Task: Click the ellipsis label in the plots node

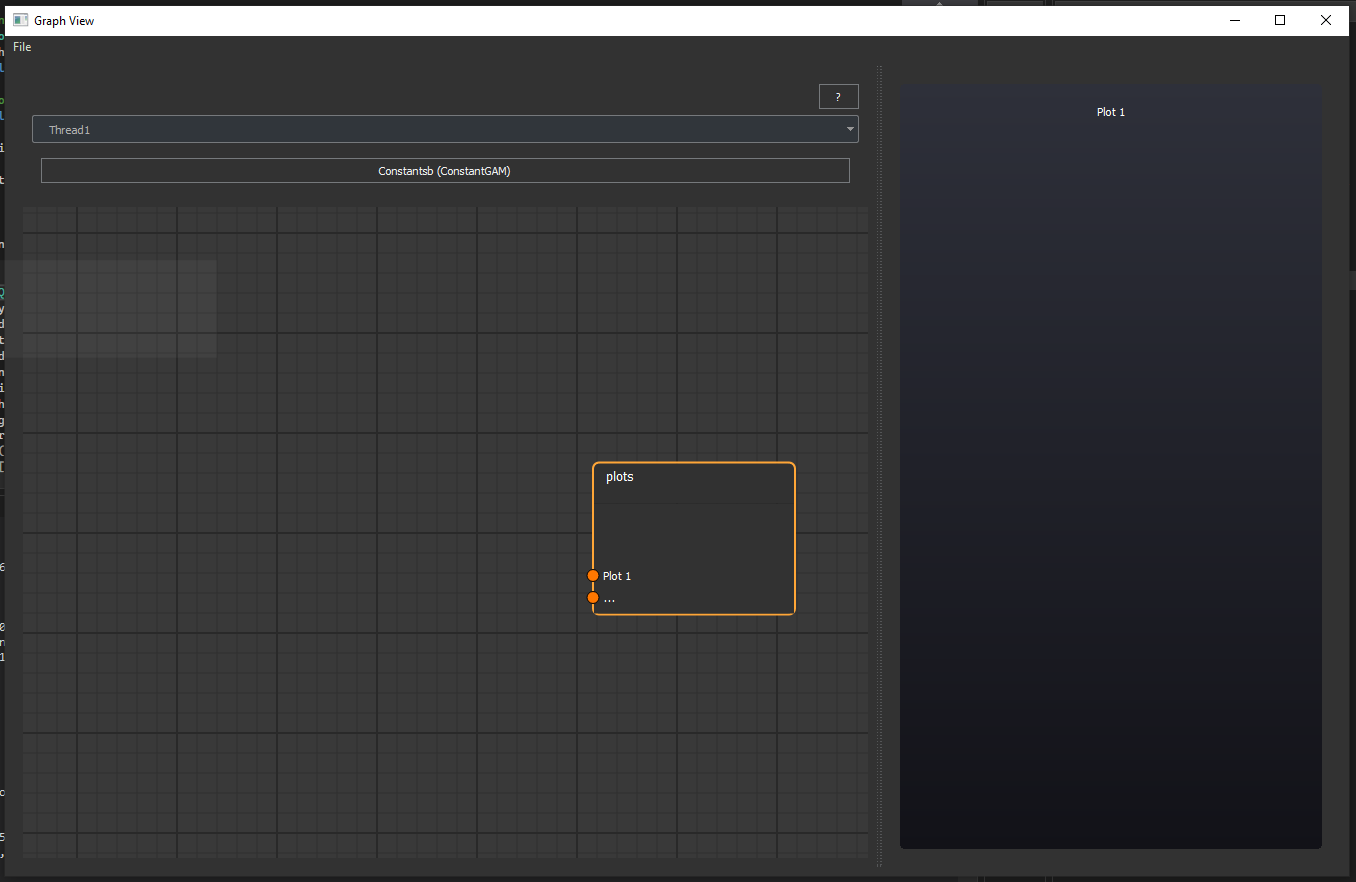Action: pyautogui.click(x=610, y=599)
